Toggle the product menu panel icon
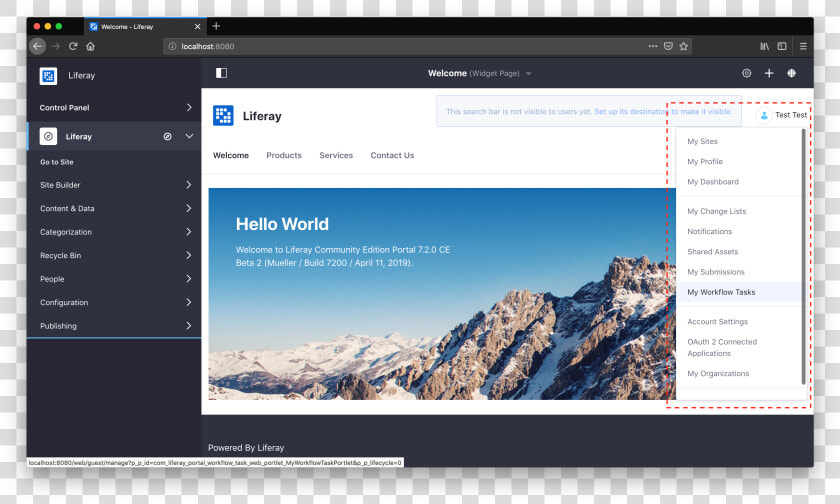 click(x=221, y=73)
